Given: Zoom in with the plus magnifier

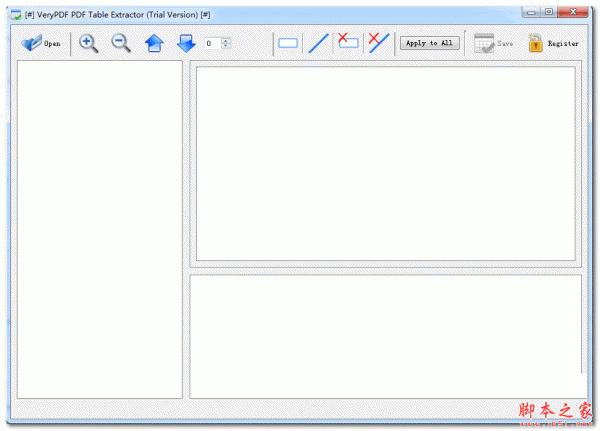Looking at the screenshot, I should (x=89, y=43).
